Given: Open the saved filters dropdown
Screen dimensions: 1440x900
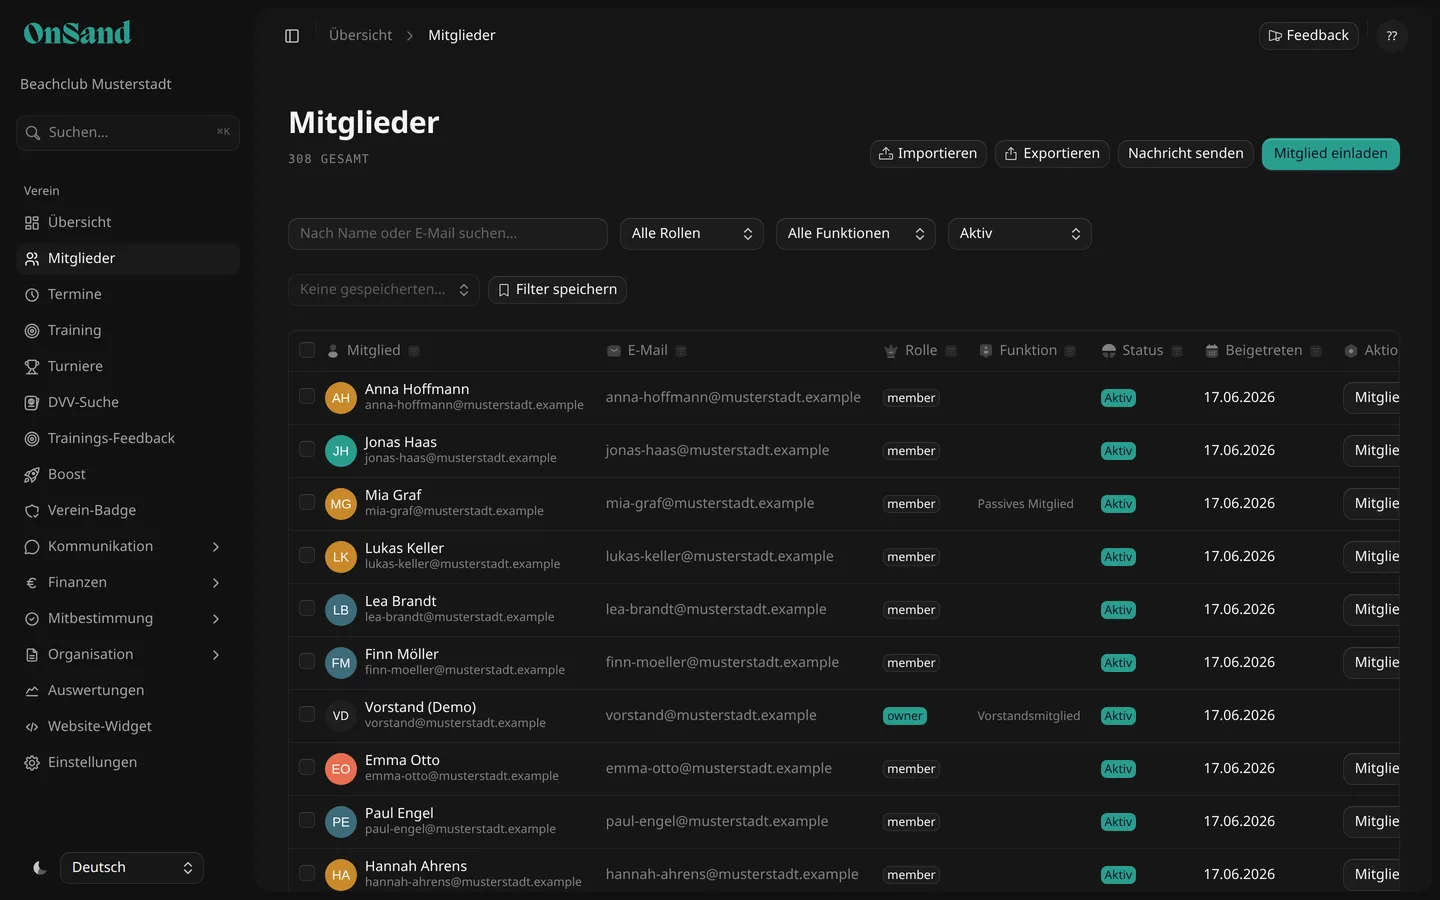Looking at the screenshot, I should pos(384,290).
